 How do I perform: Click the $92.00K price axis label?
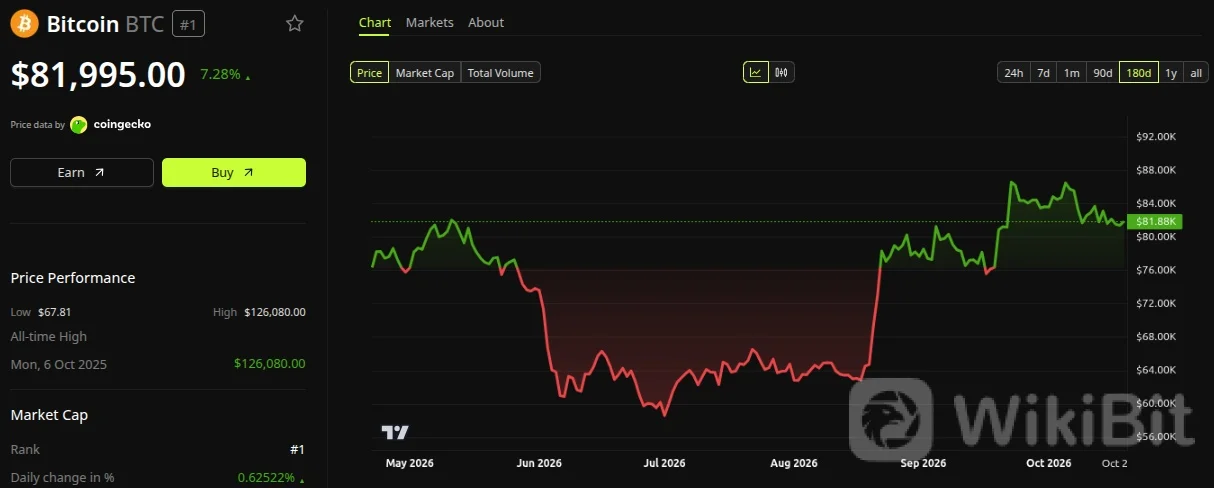1157,136
